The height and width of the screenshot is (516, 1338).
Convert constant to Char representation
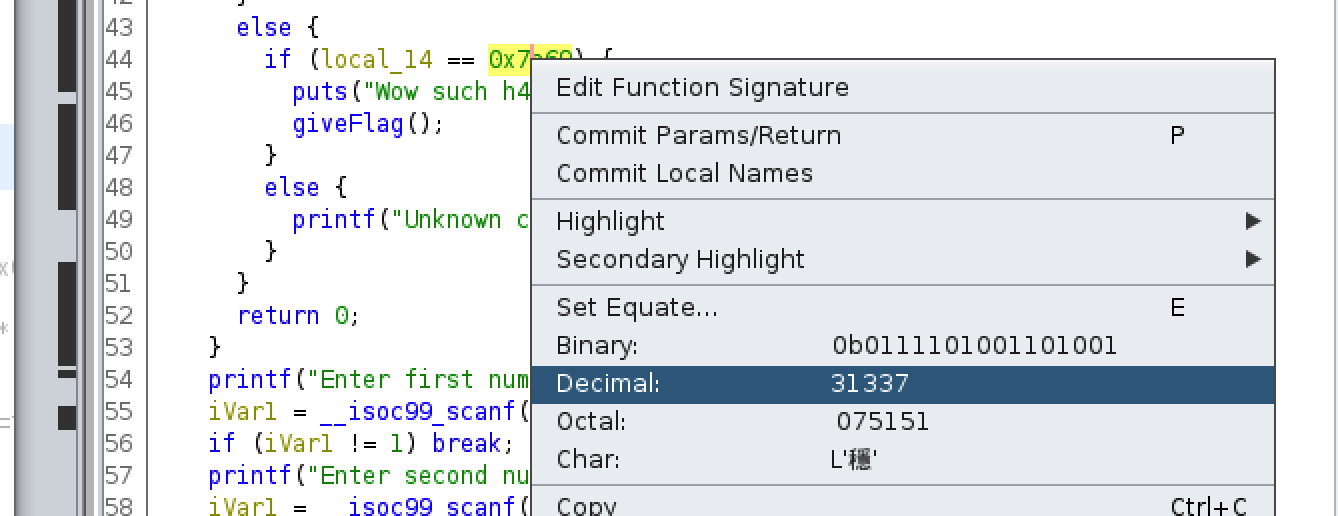[902, 460]
